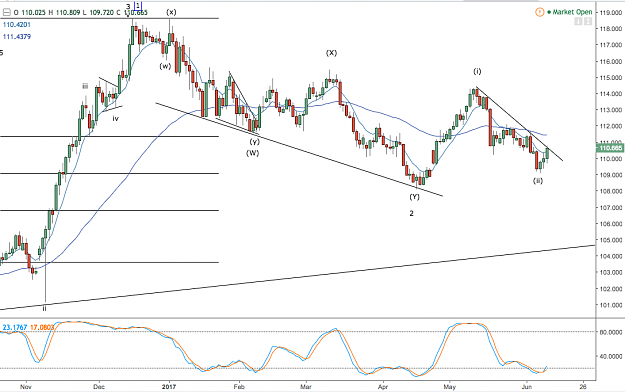The width and height of the screenshot is (625, 392).
Task: Click the 116.000 price axis label
Action: pyautogui.click(x=612, y=62)
